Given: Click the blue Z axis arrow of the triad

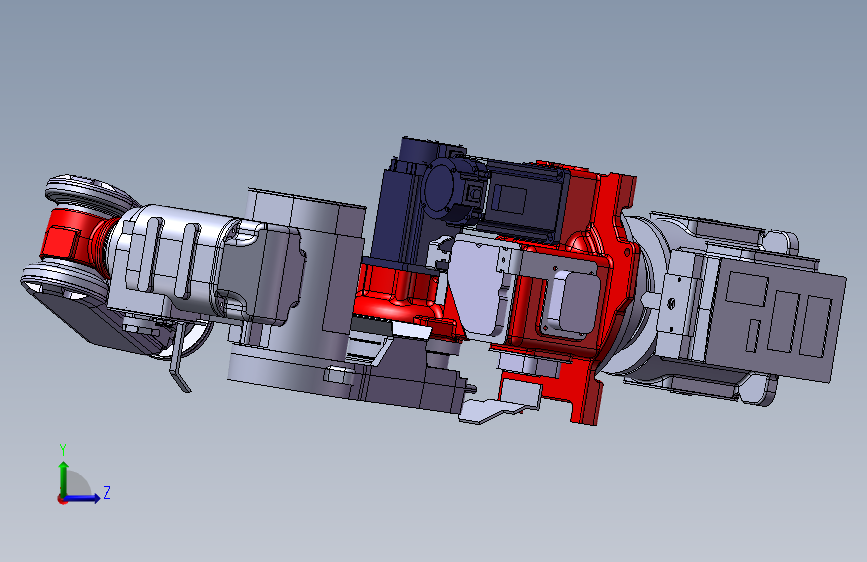Looking at the screenshot, I should [83, 498].
